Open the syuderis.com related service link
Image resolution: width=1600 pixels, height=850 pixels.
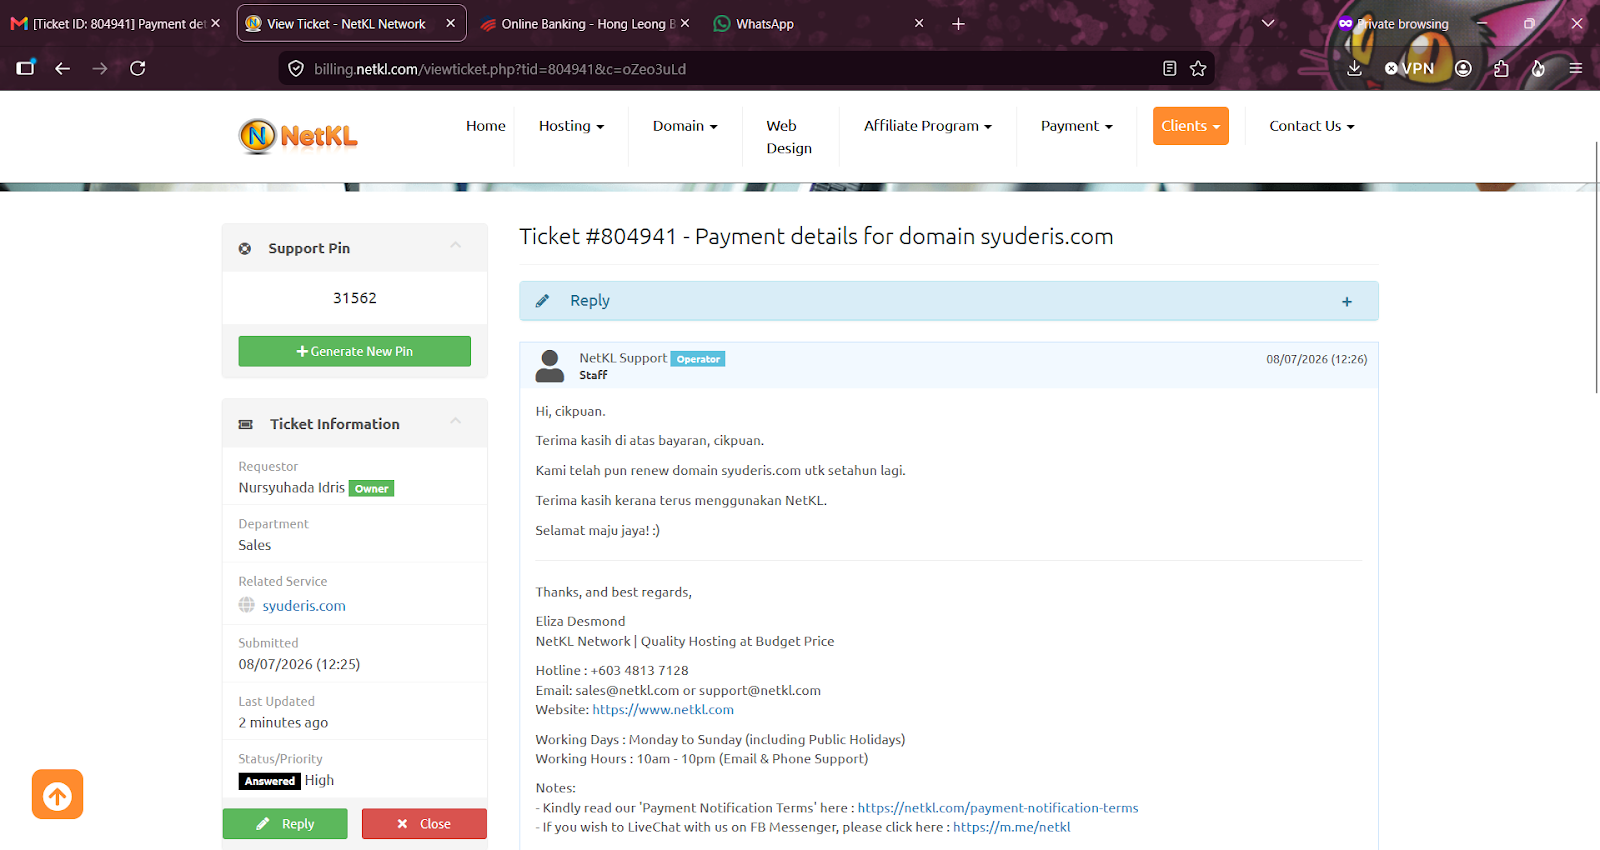pos(304,606)
